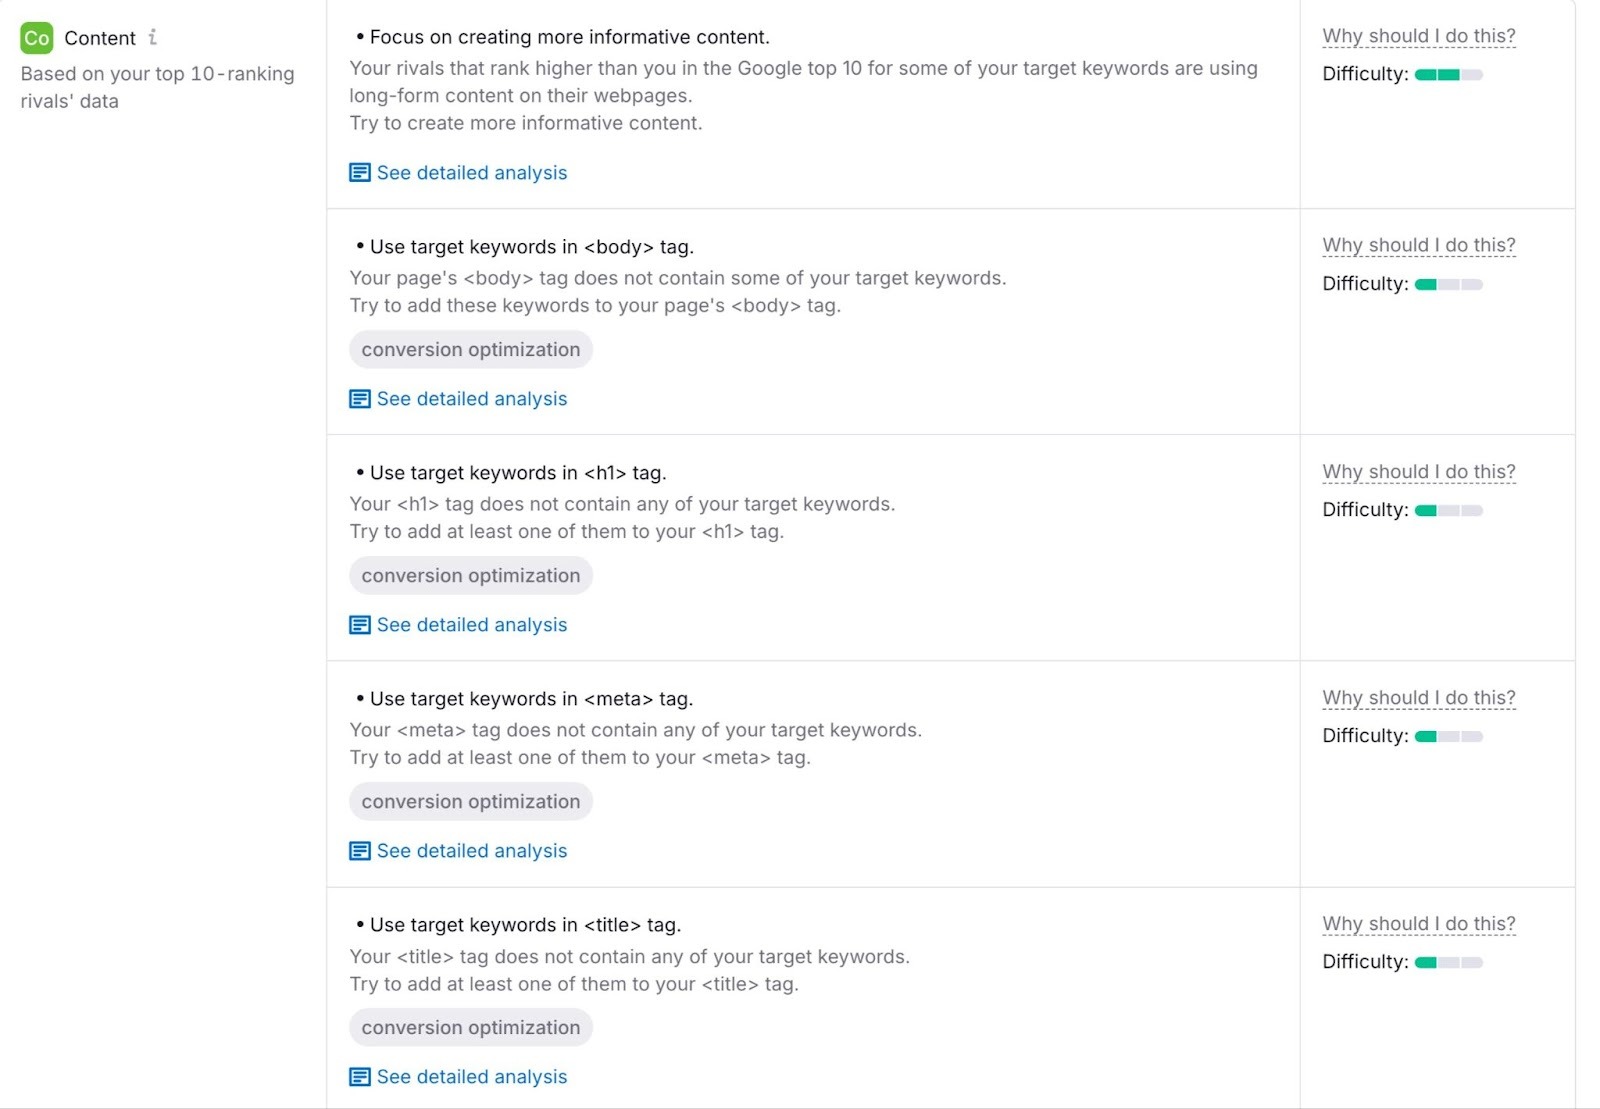Click the analysis icon in the body tag row
Viewport: 1600px width, 1109px height.
tap(358, 398)
